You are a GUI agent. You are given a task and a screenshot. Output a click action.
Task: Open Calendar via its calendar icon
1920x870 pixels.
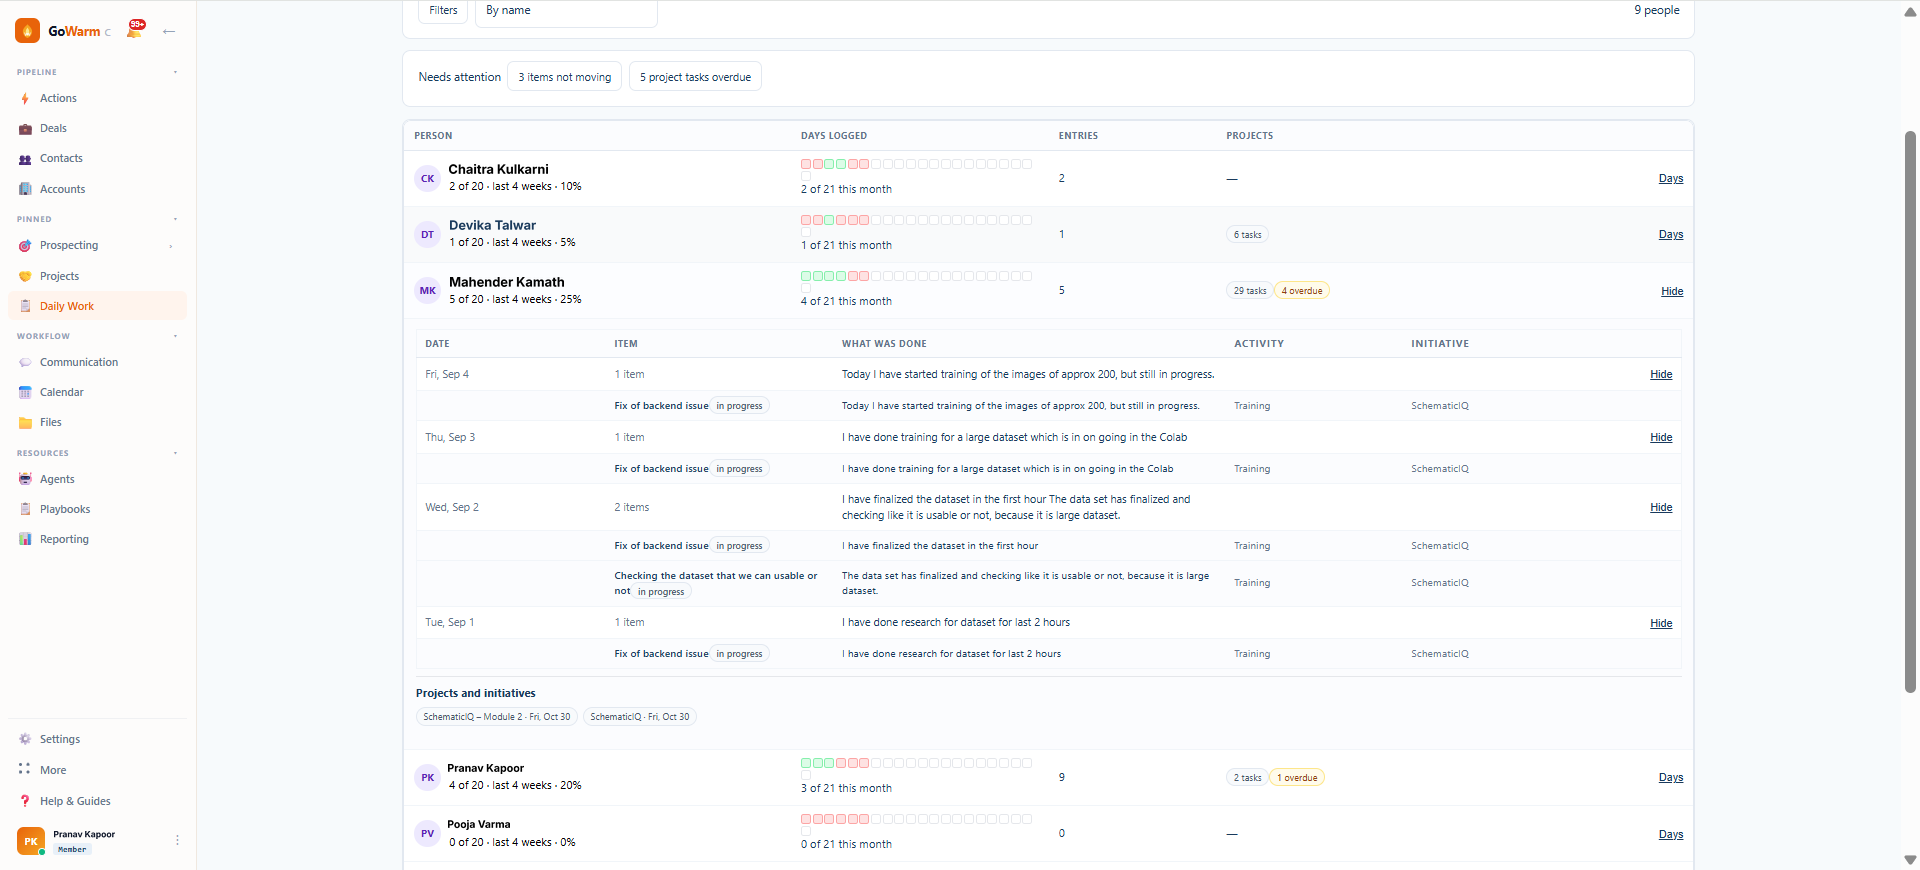(25, 393)
